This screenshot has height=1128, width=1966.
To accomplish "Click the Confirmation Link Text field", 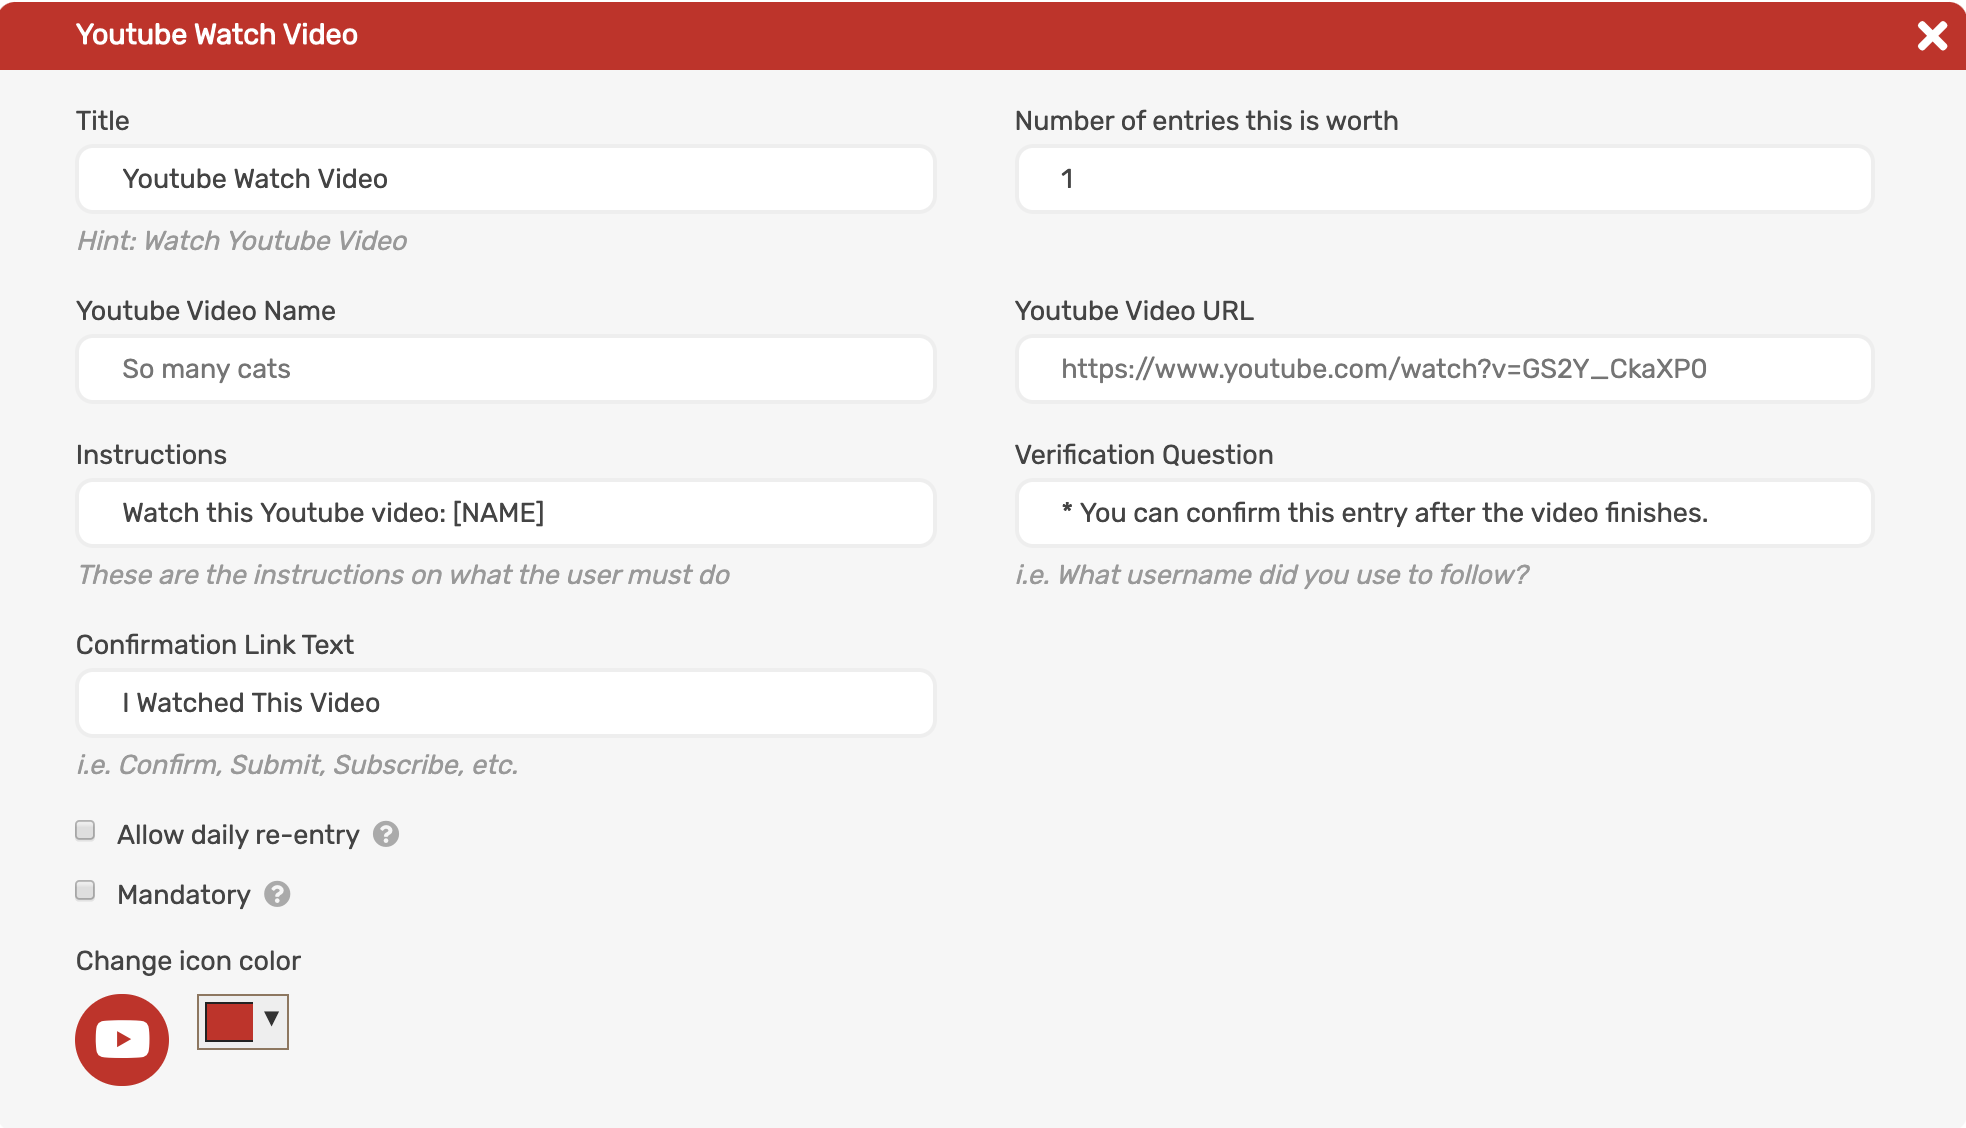I will 504,702.
